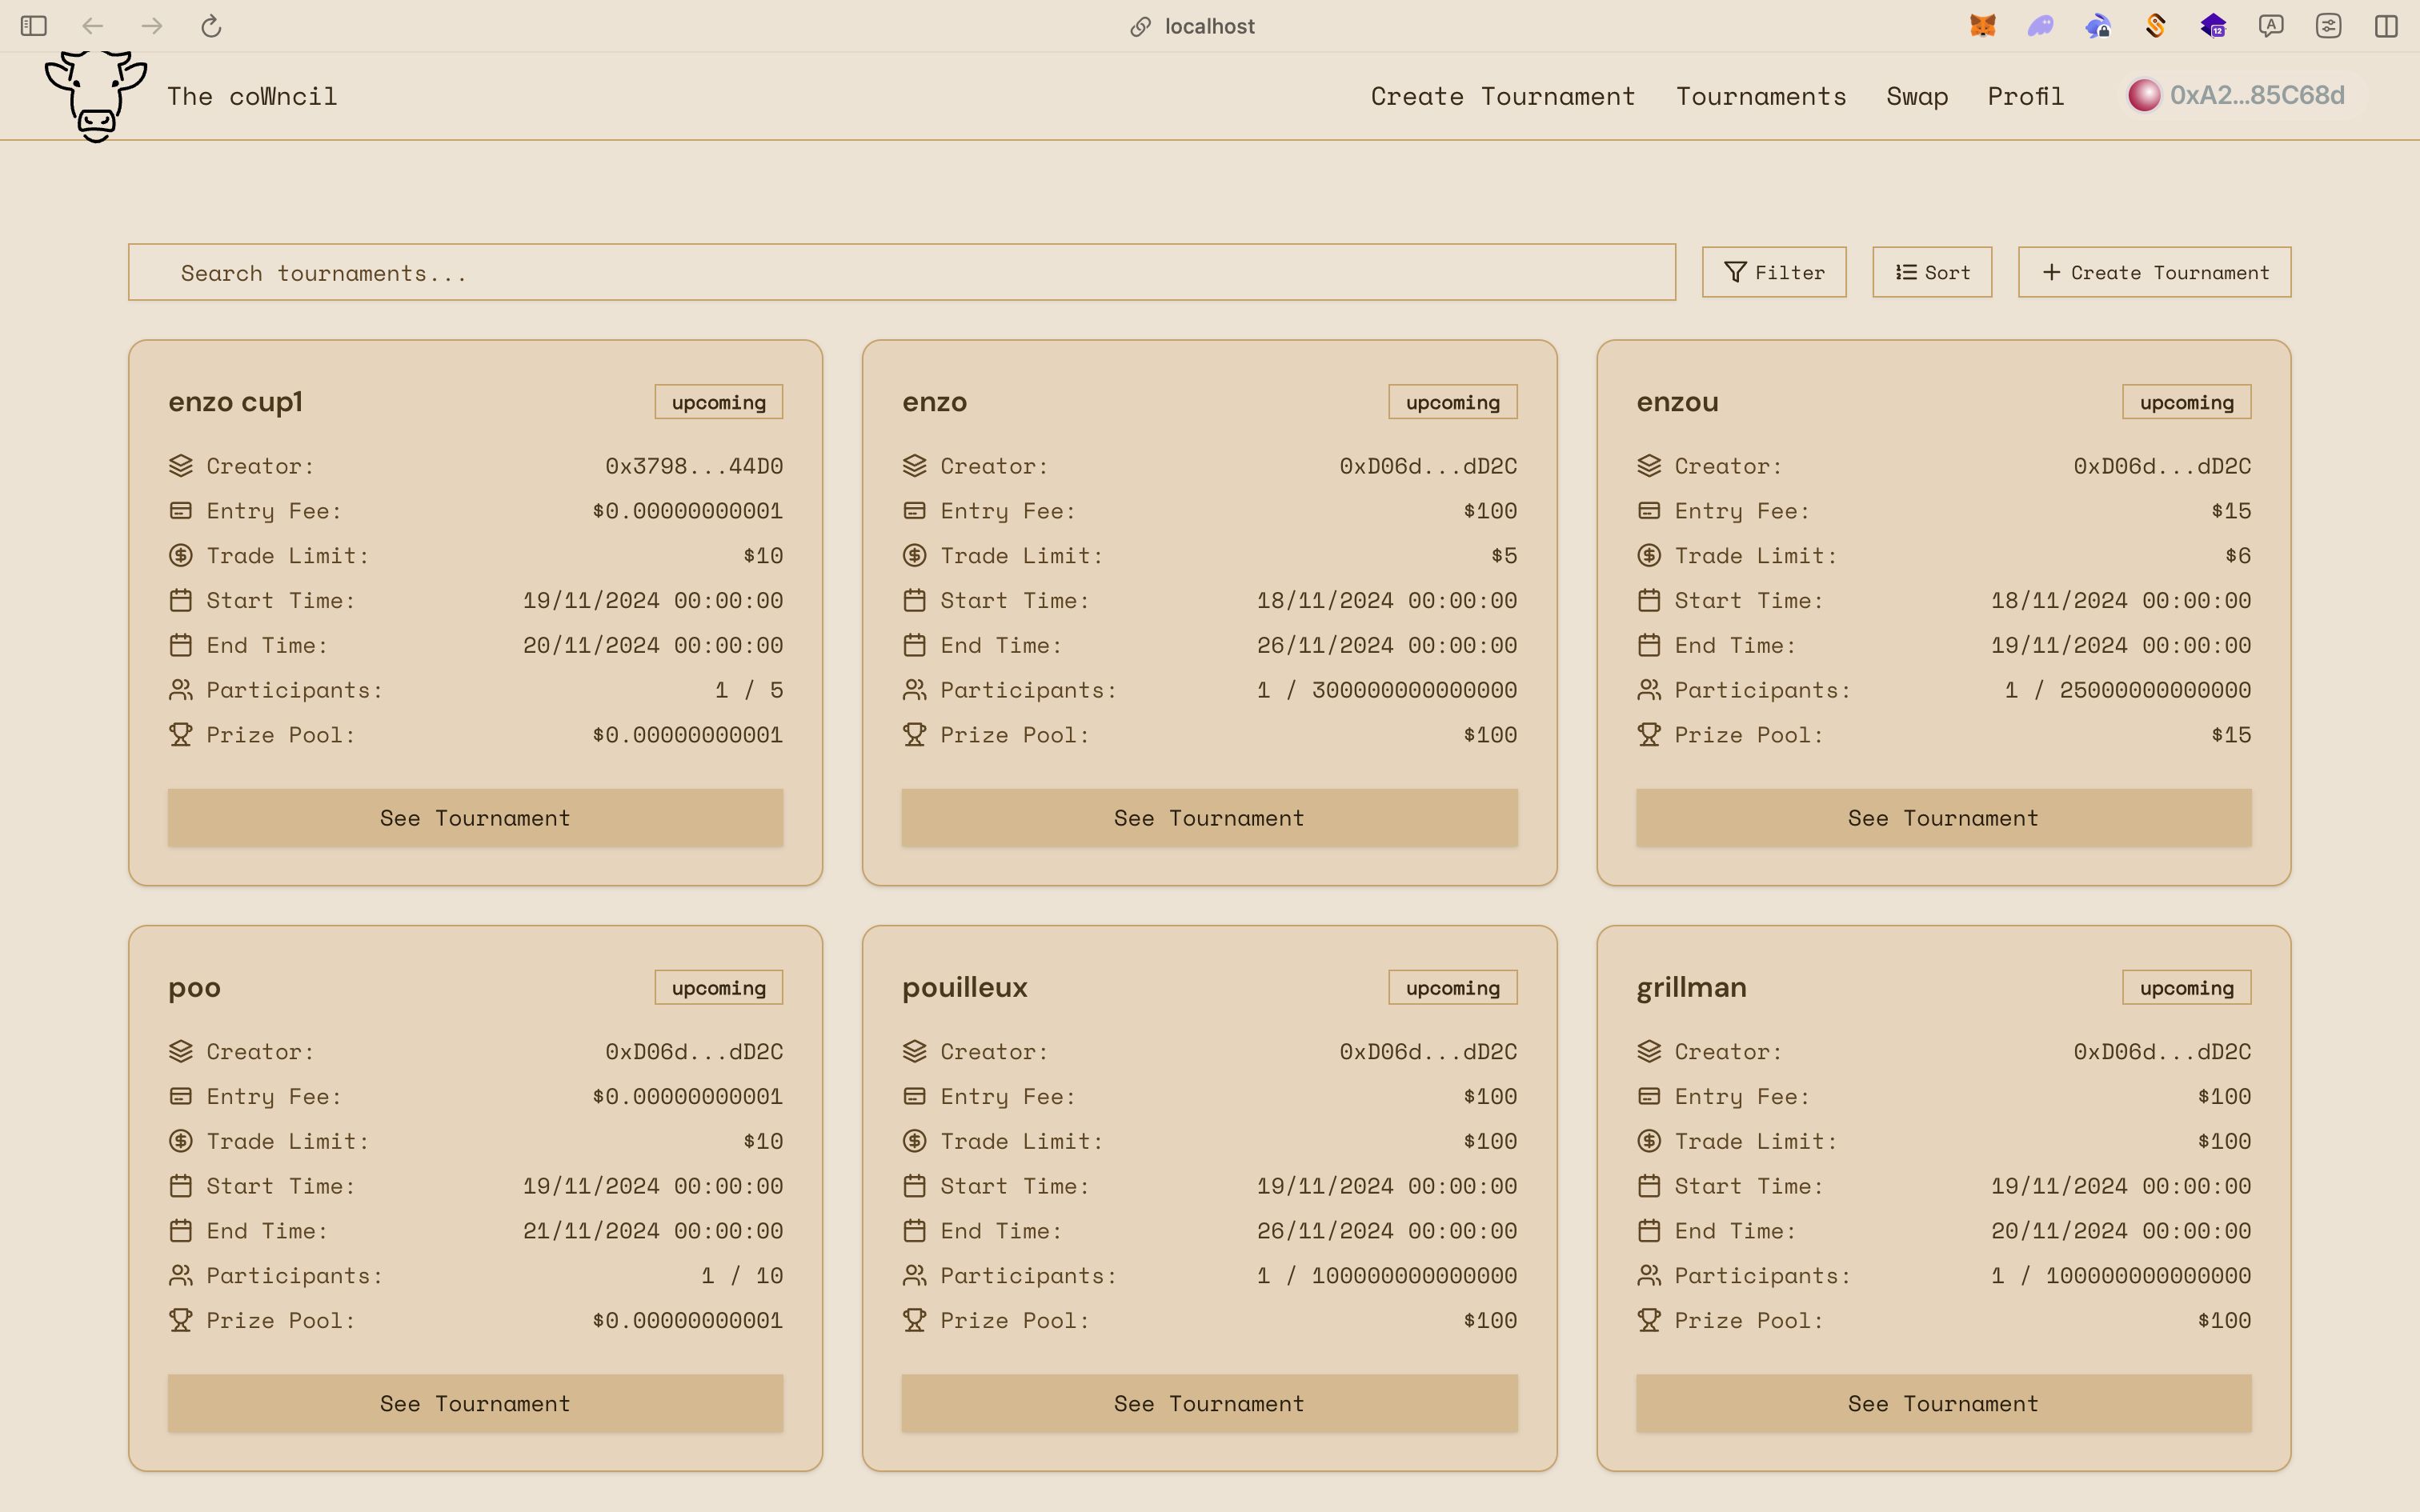Click The coWncil site title
The image size is (2420, 1512).
coord(252,96)
